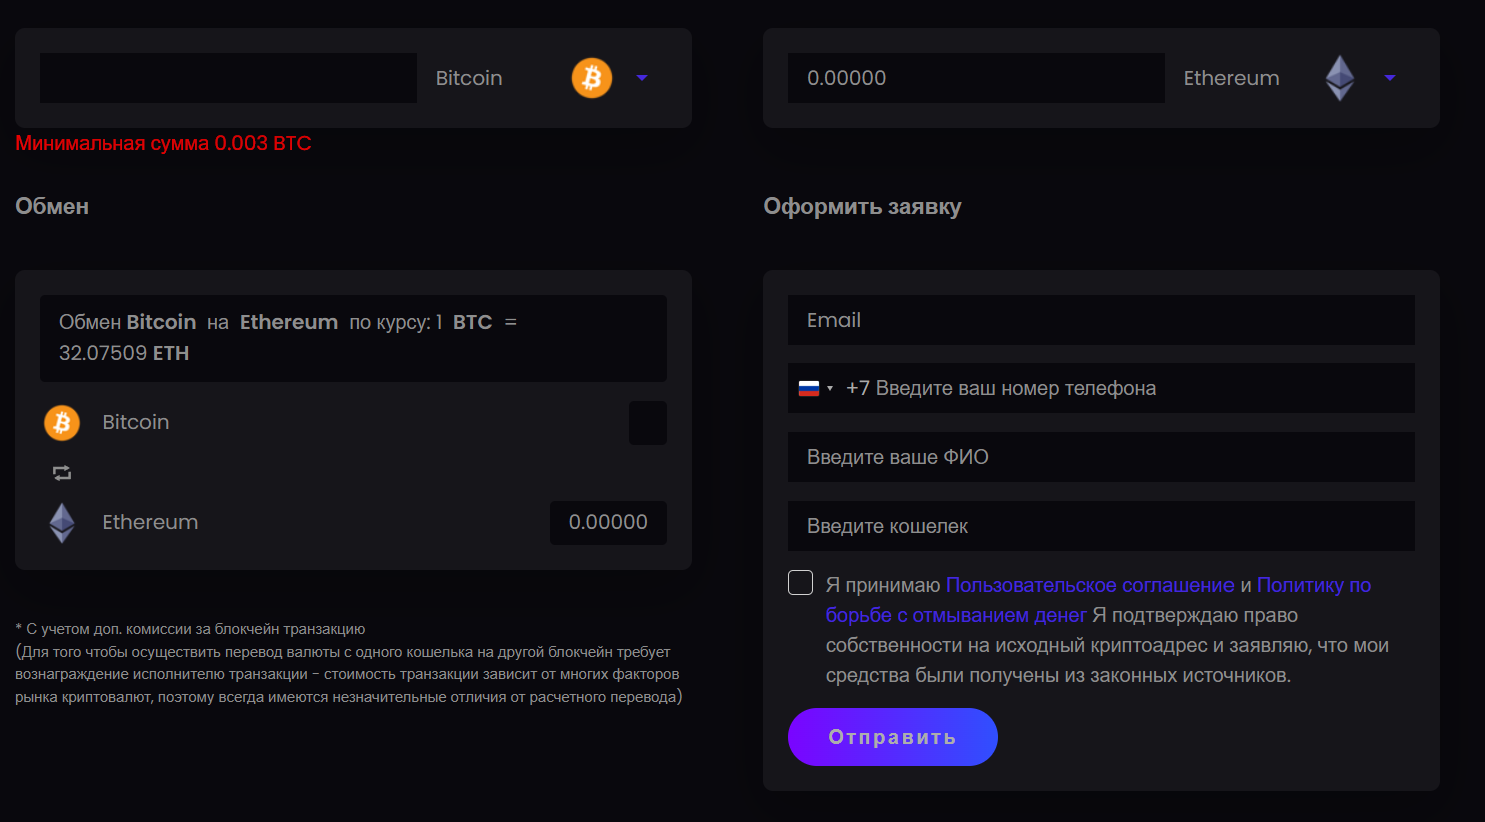Expand the Bitcoin currency dropdown arrow
The image size is (1485, 822).
pyautogui.click(x=642, y=78)
